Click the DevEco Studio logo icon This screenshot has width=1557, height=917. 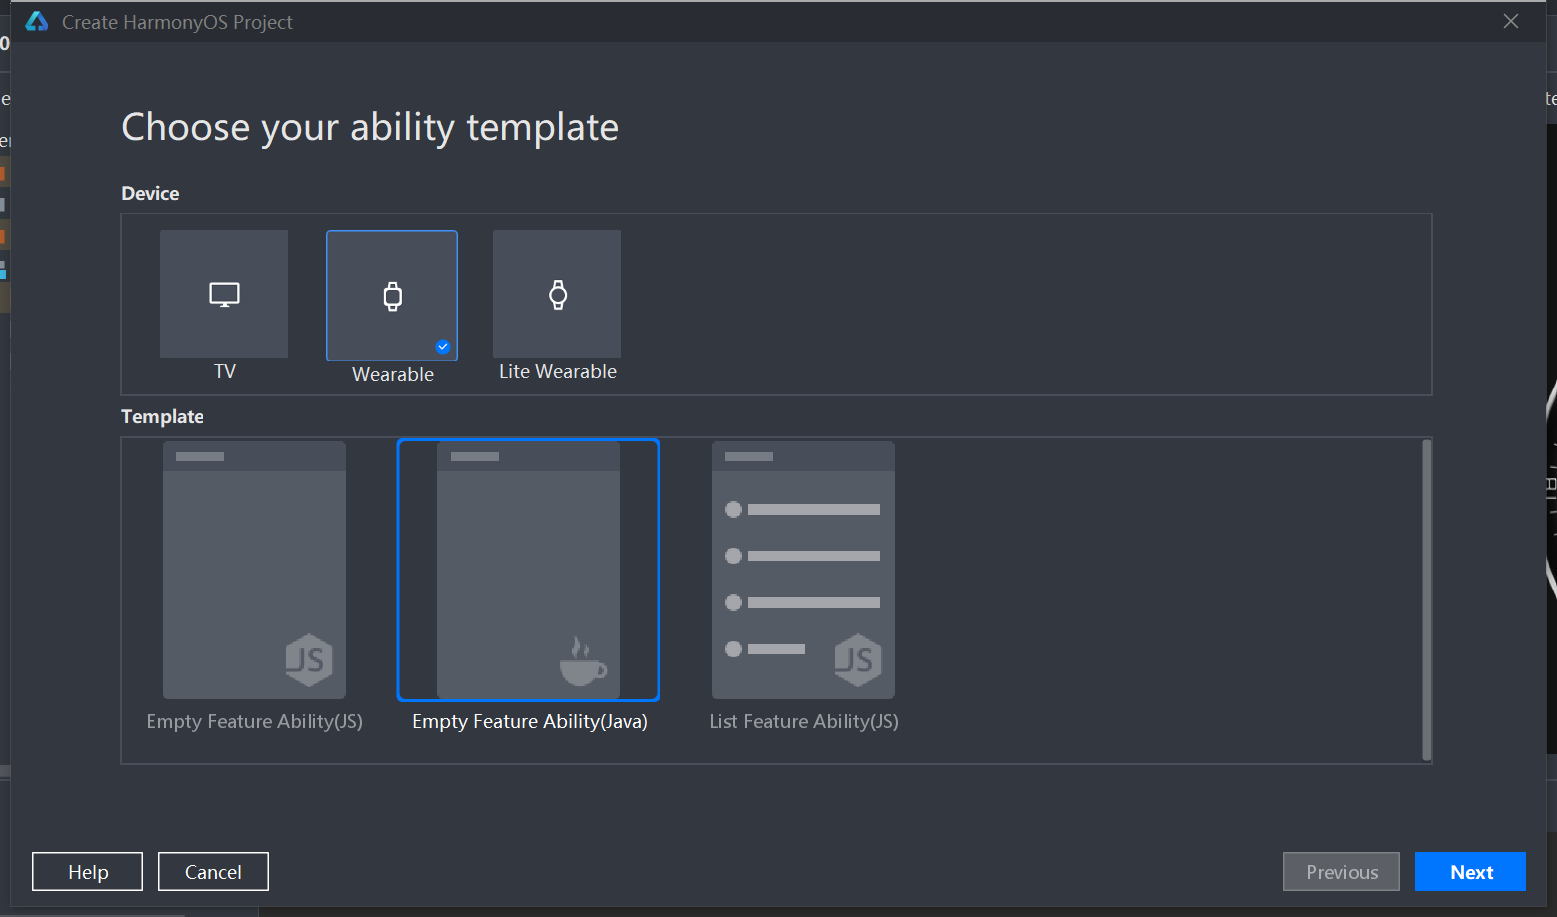tap(37, 22)
